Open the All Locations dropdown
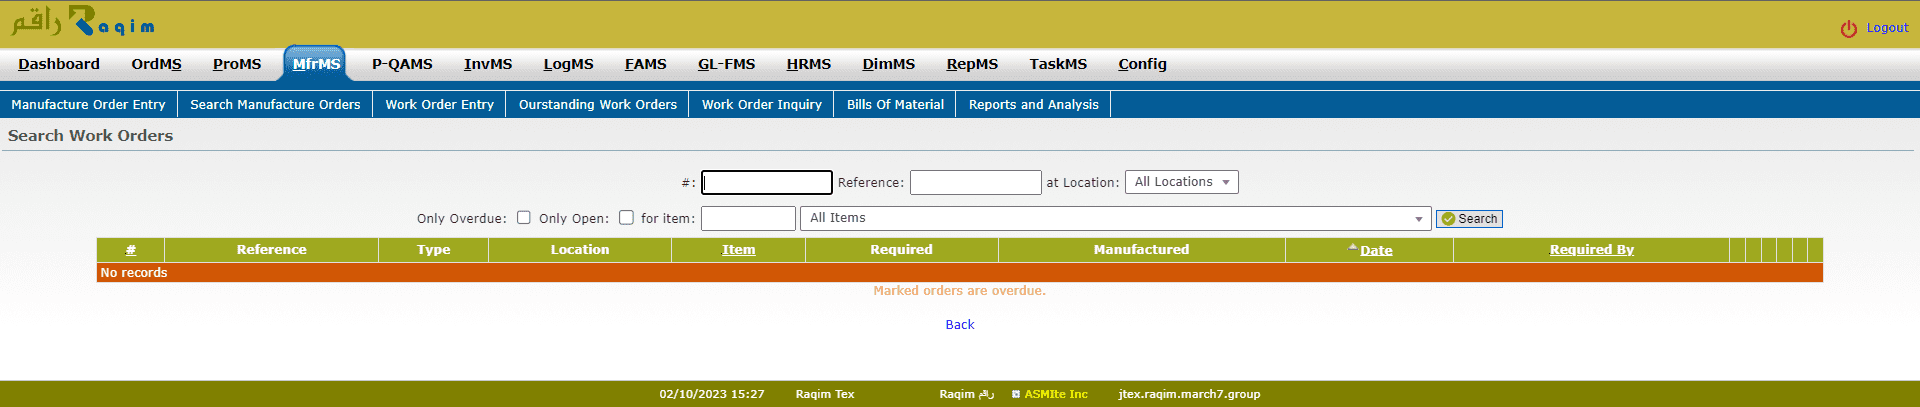Screen dimensions: 1920x407 pyautogui.click(x=1181, y=182)
